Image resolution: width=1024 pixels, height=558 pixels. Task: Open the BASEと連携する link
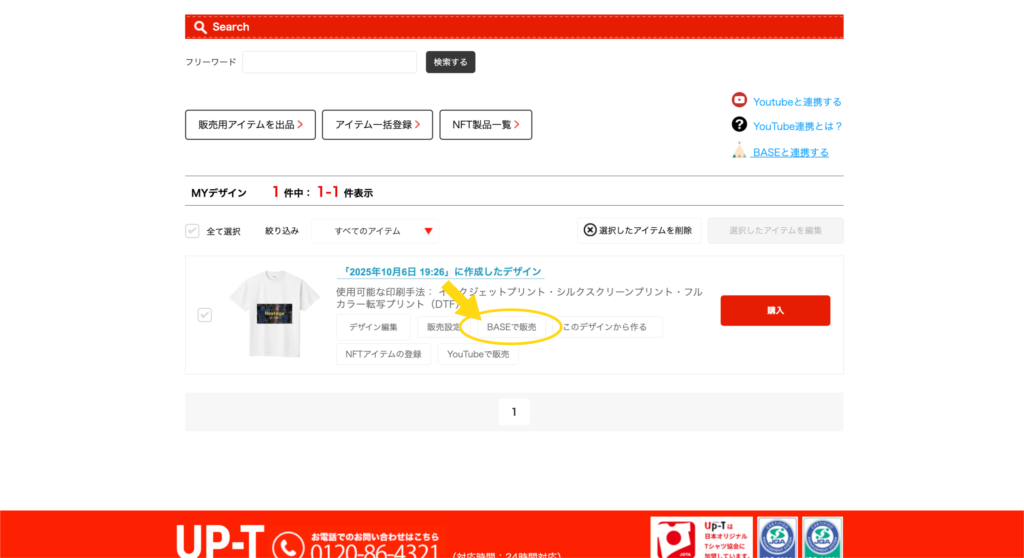pyautogui.click(x=790, y=152)
